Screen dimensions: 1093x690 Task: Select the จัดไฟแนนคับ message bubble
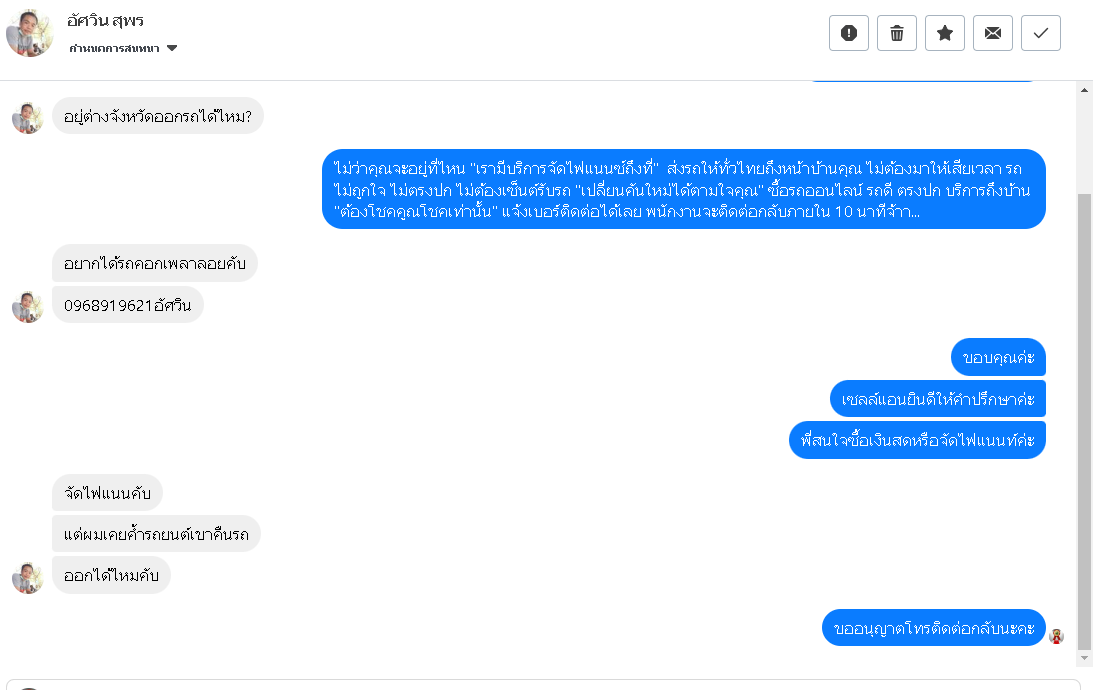tap(107, 492)
